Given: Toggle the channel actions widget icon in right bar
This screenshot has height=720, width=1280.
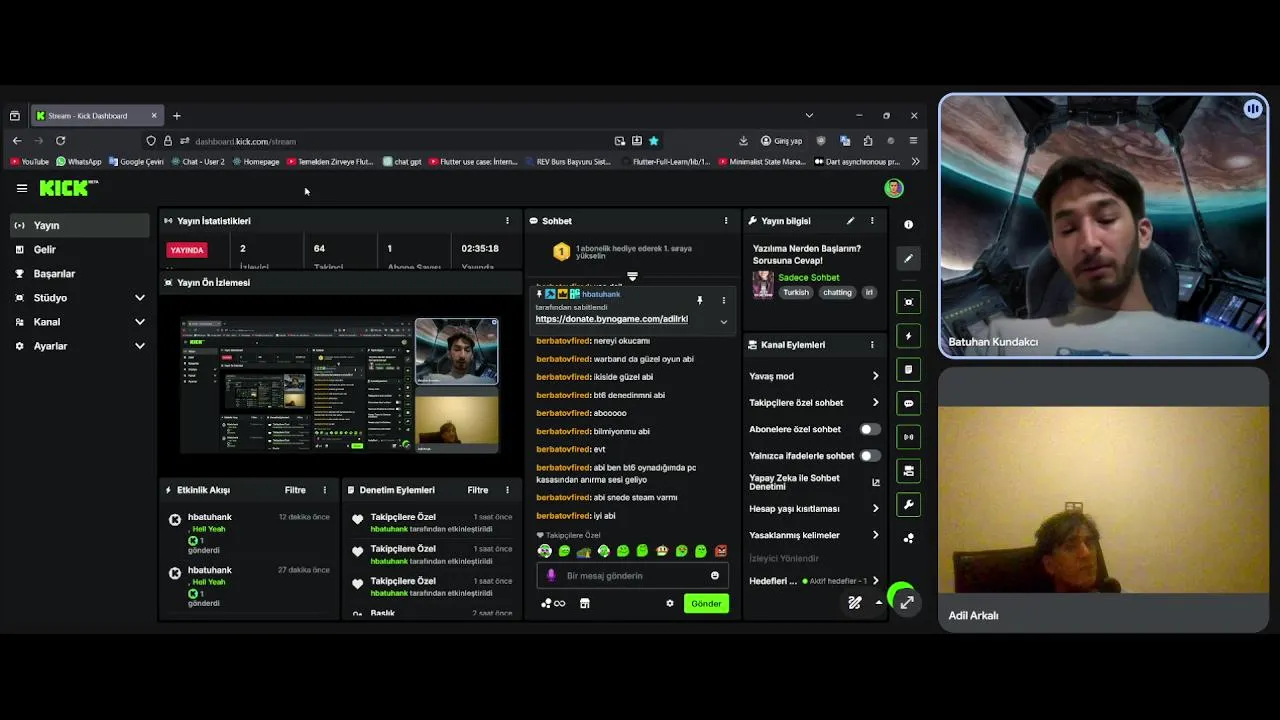Looking at the screenshot, I should (x=908, y=470).
